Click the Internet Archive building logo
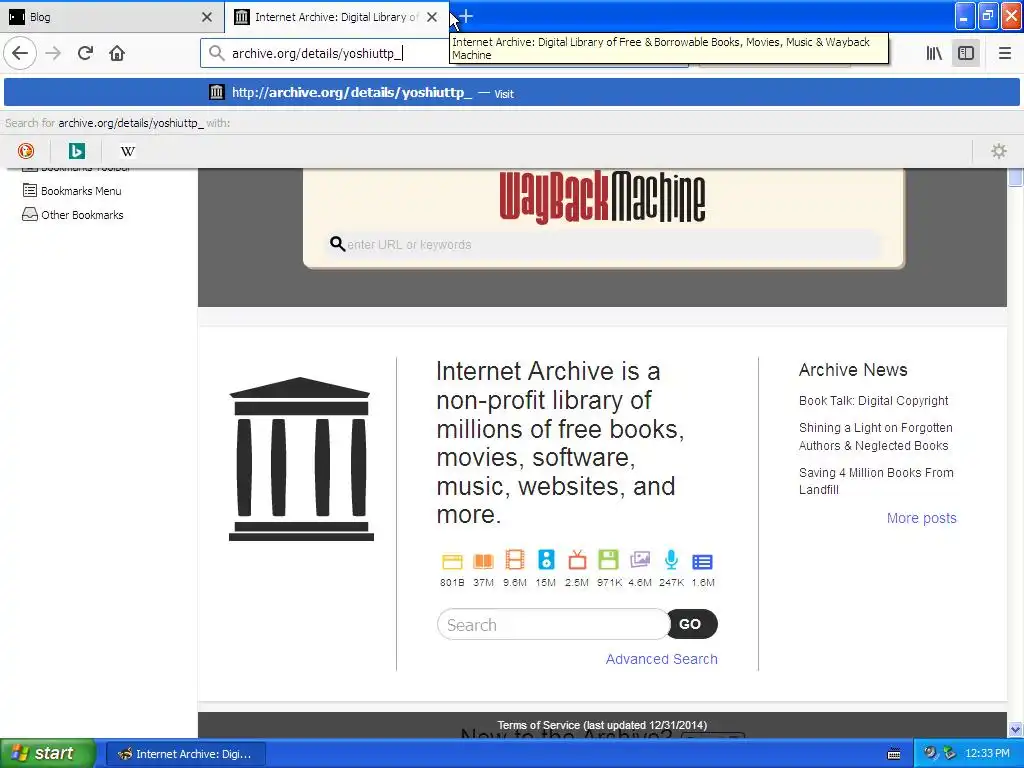 (x=301, y=458)
